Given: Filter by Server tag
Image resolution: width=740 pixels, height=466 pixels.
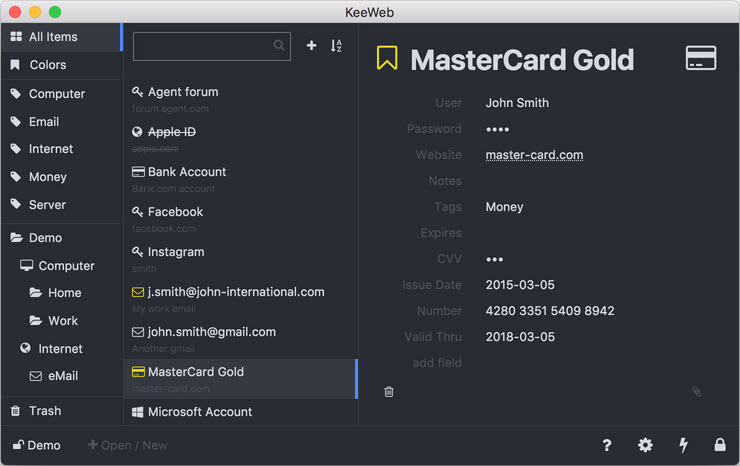Looking at the screenshot, I should coord(61,204).
